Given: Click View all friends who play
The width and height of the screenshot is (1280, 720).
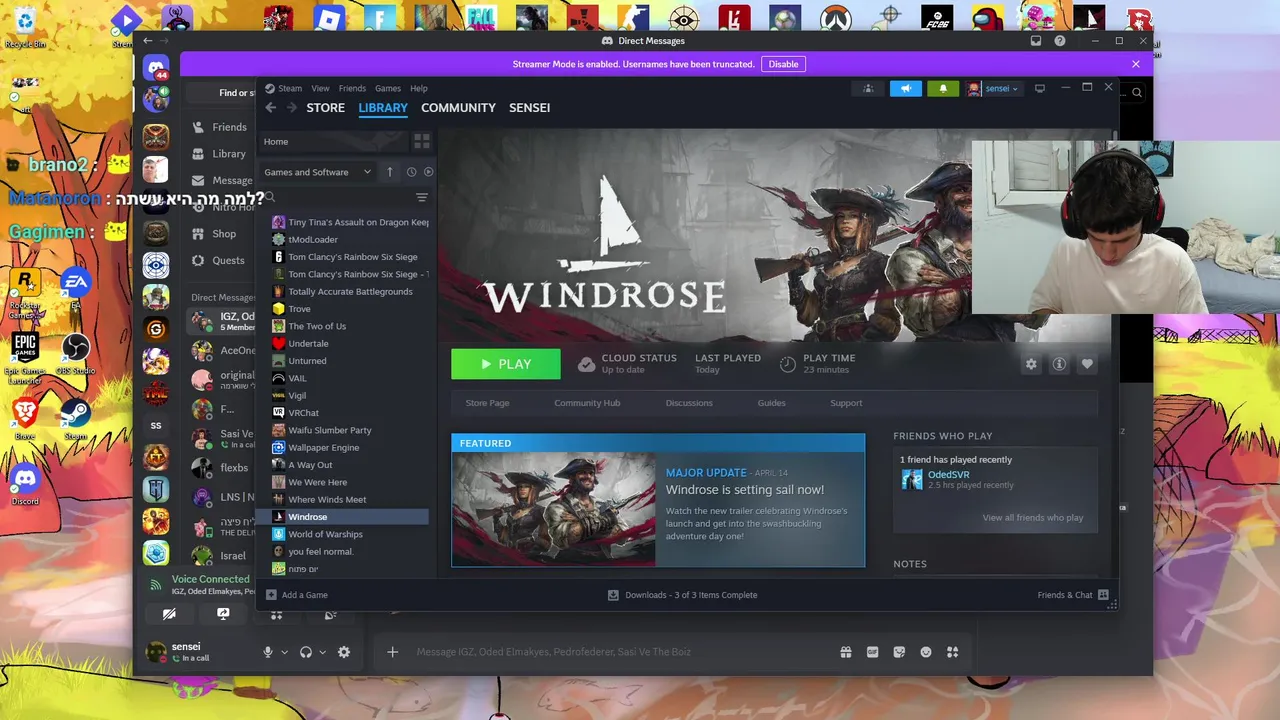Looking at the screenshot, I should (1032, 518).
